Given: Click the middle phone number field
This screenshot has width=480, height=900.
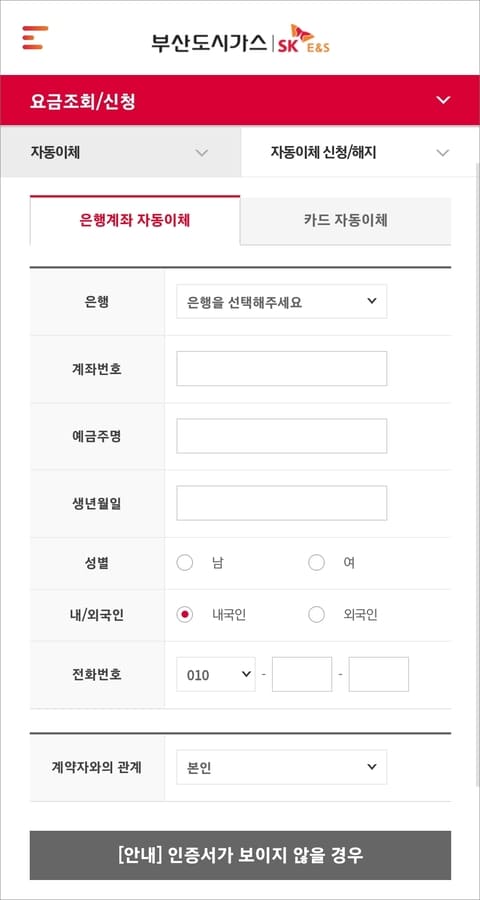Looking at the screenshot, I should 302,674.
